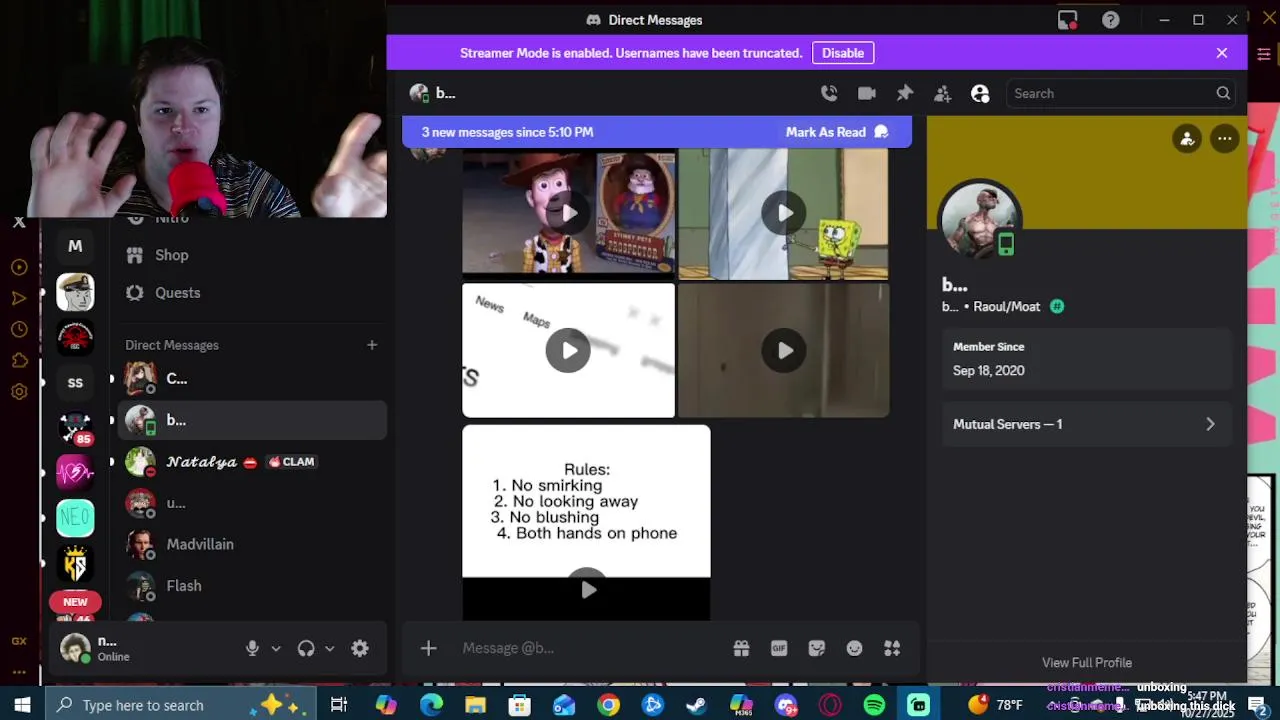
Task: Open the sailor hat meme server
Action: coord(75,293)
